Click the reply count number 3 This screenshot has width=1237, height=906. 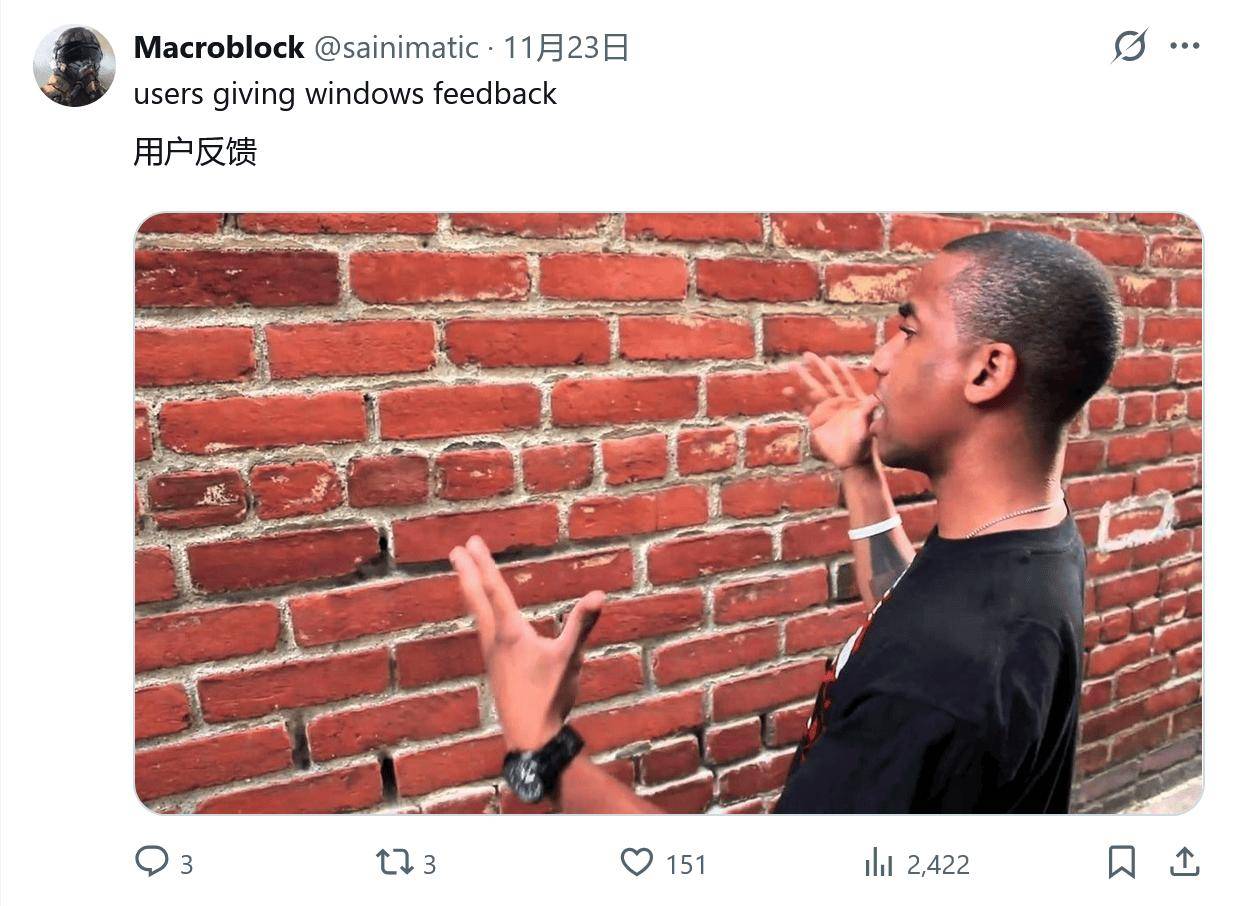(186, 865)
